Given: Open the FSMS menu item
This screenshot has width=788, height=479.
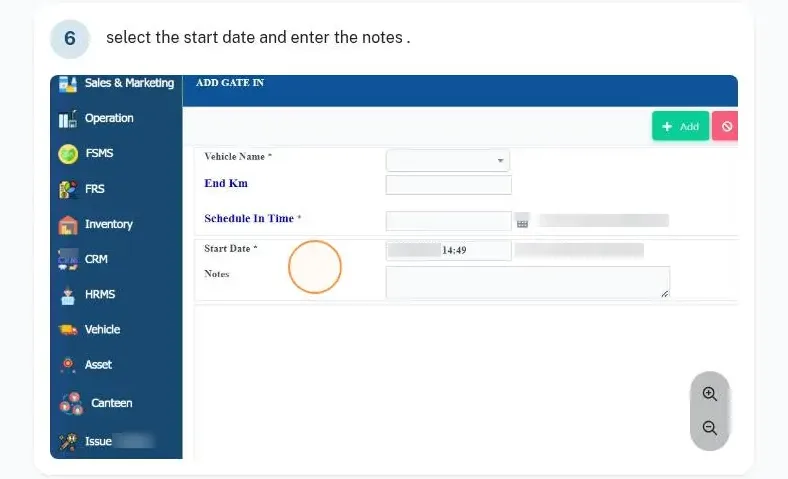Looking at the screenshot, I should click(x=99, y=153).
